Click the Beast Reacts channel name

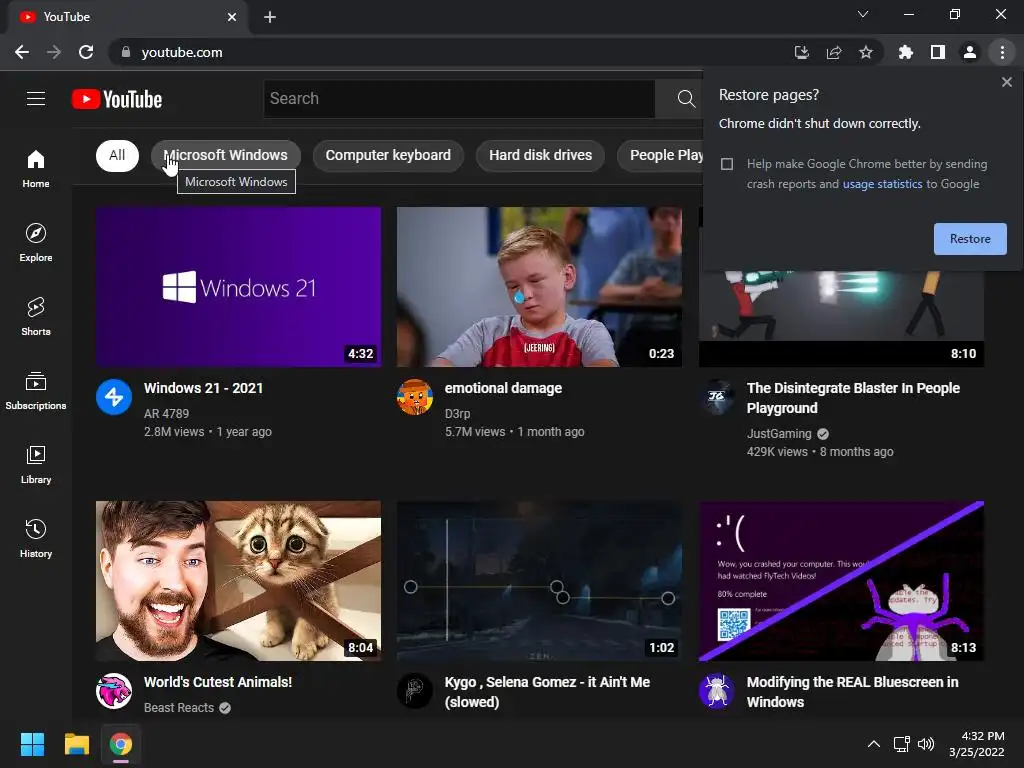[179, 707]
